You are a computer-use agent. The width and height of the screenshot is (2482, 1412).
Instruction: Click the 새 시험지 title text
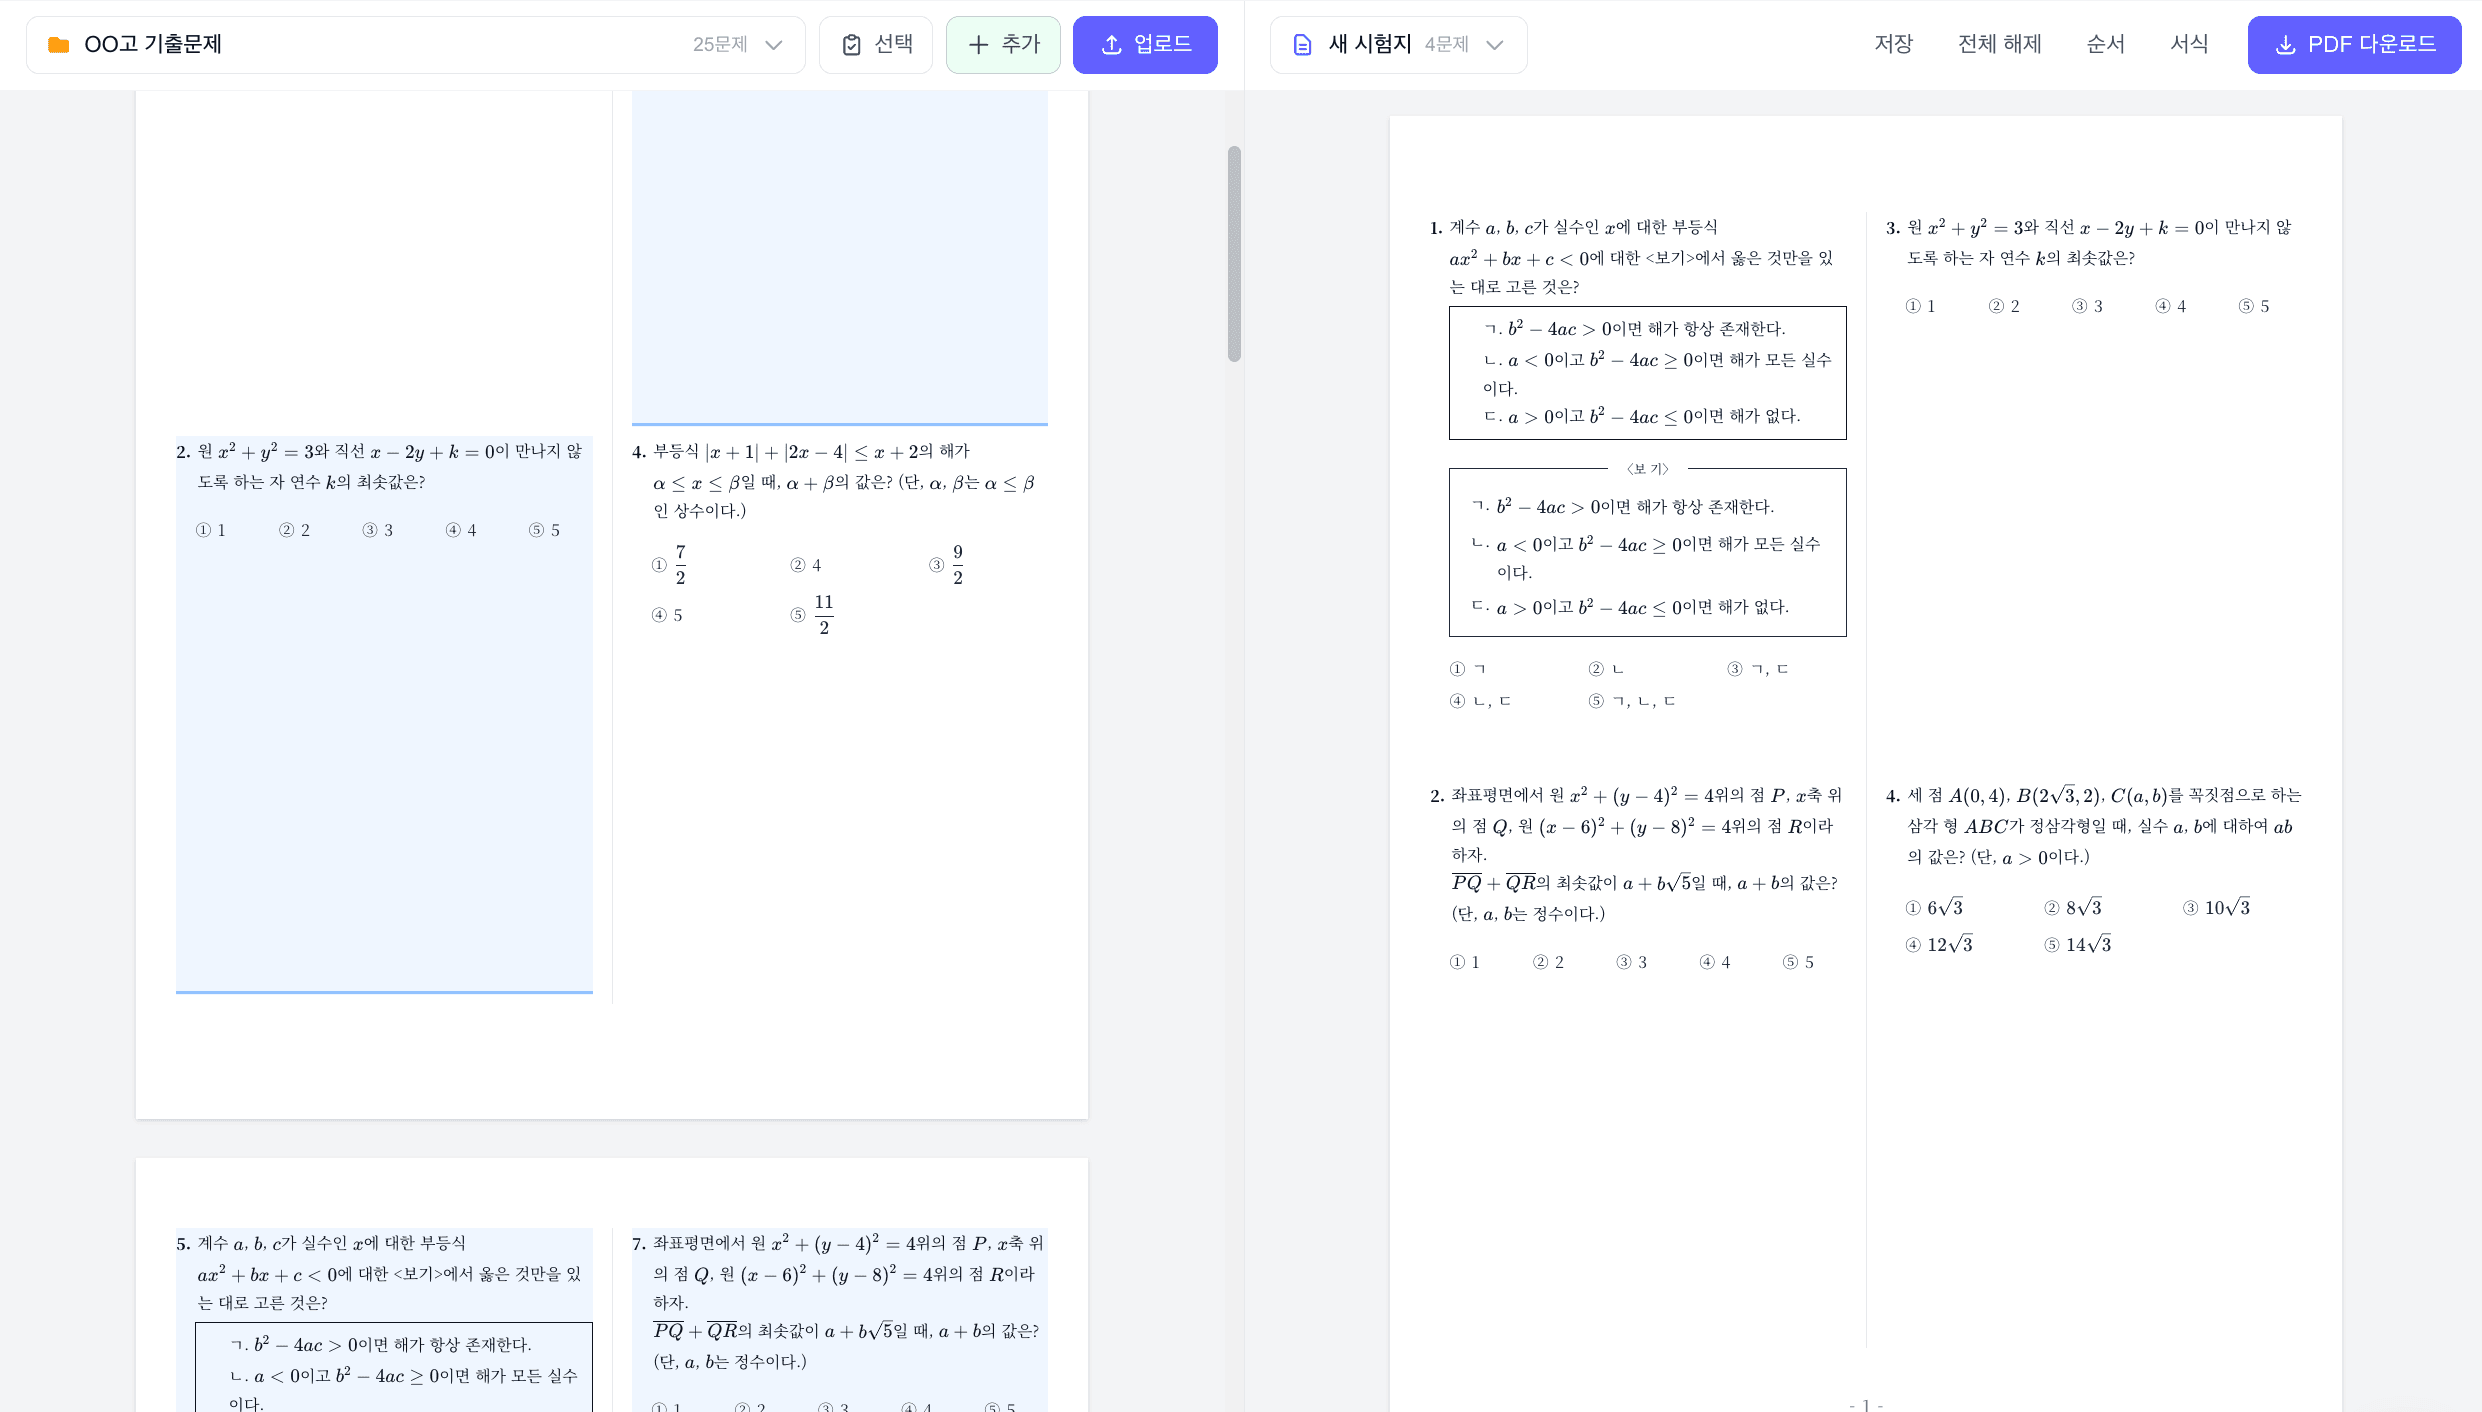point(1370,44)
